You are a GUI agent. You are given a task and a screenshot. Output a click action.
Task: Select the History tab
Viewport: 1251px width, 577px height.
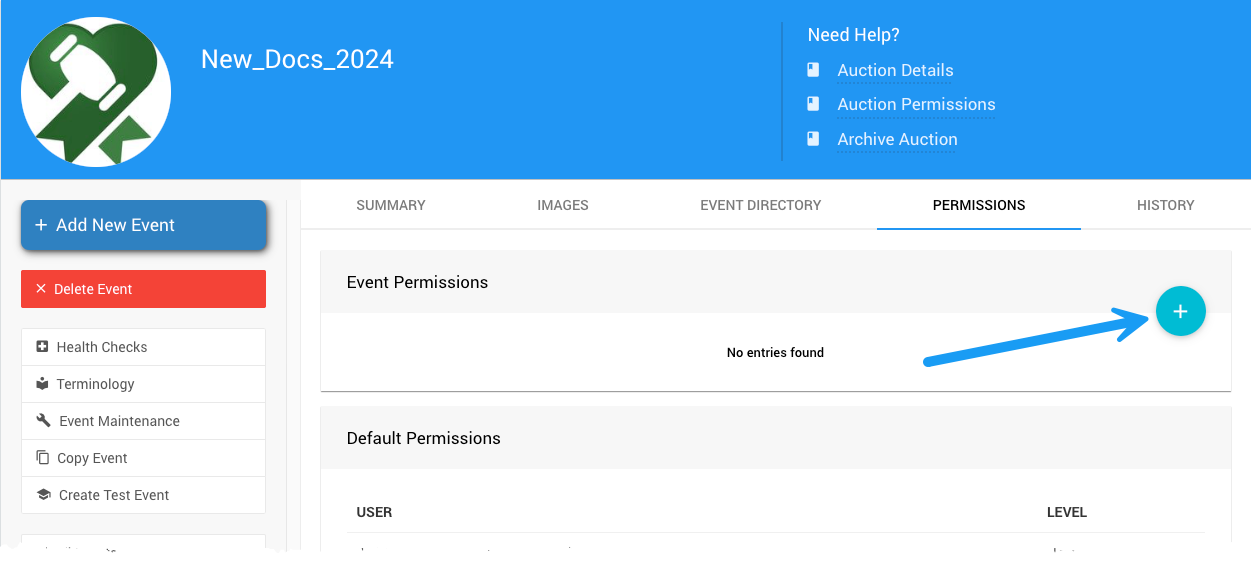pyautogui.click(x=1165, y=205)
